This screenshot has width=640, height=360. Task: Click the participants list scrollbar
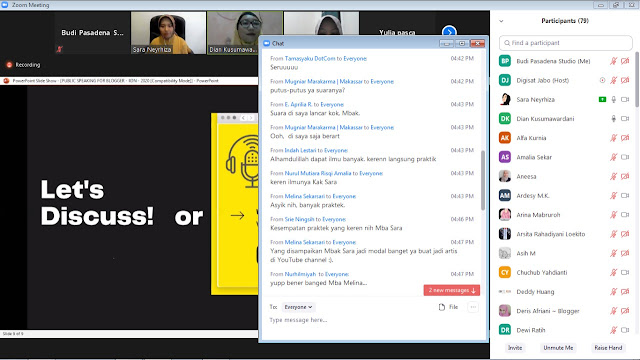click(637, 80)
